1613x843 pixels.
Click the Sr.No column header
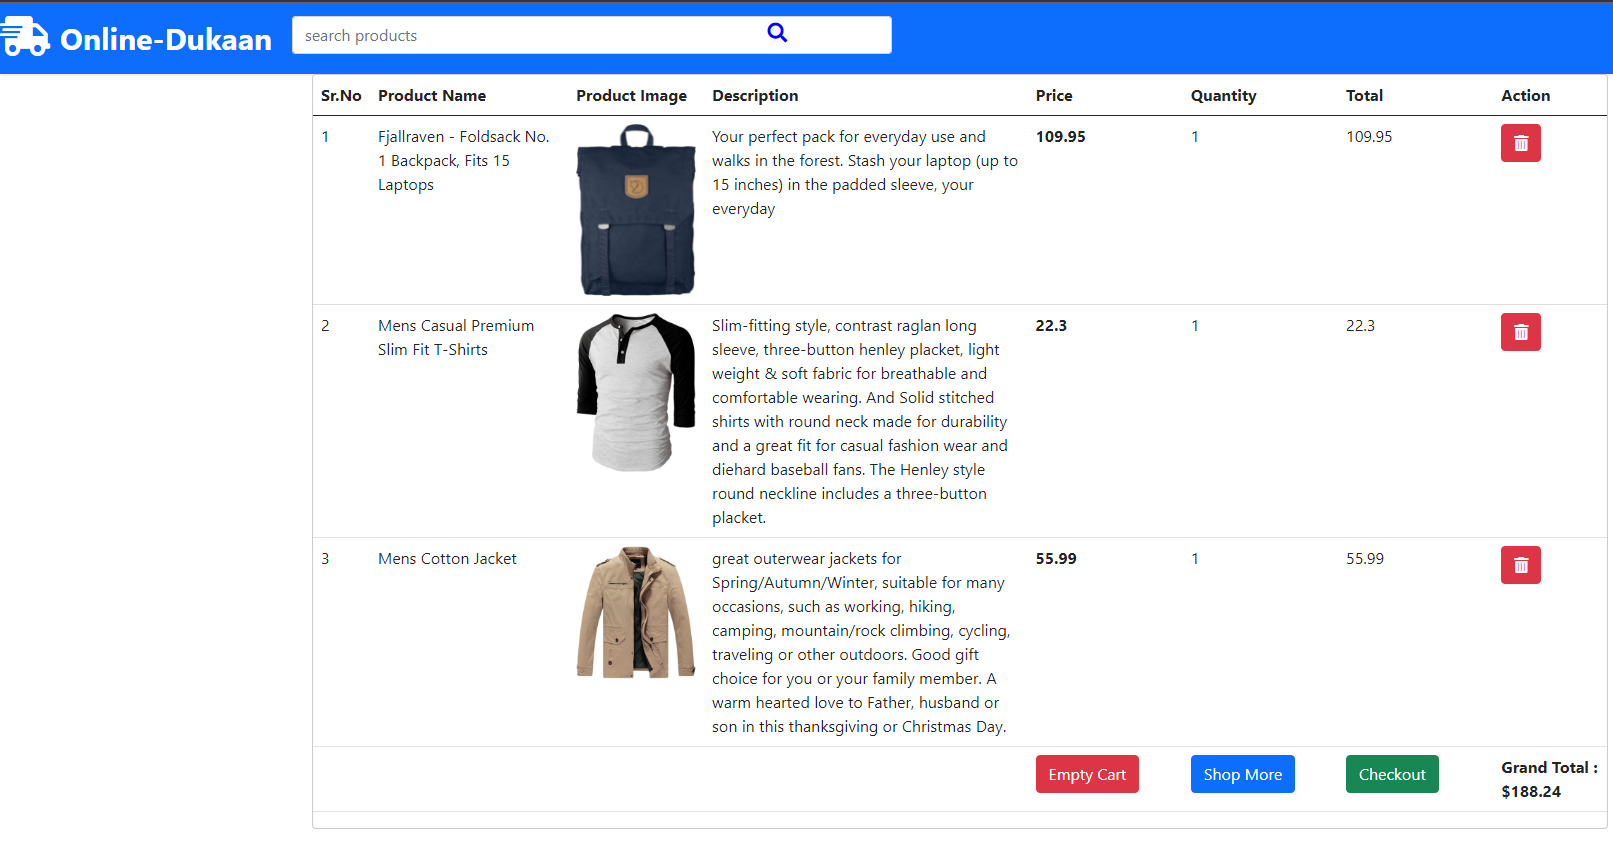[341, 96]
